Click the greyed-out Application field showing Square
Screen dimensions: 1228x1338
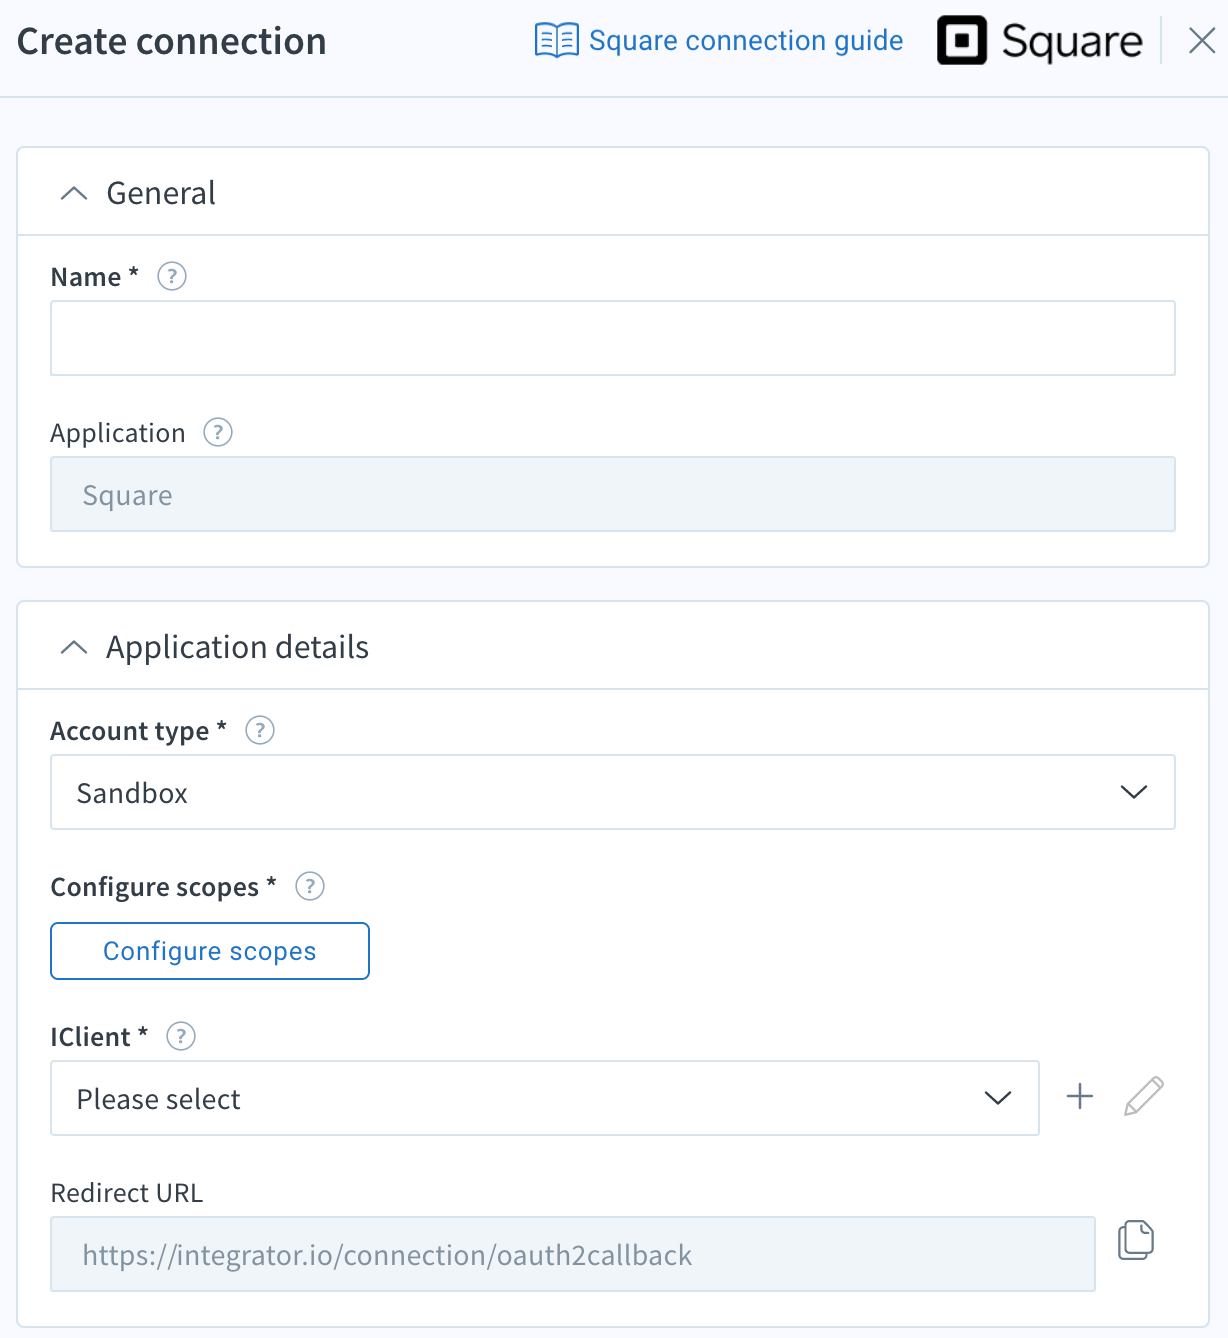[x=612, y=494]
